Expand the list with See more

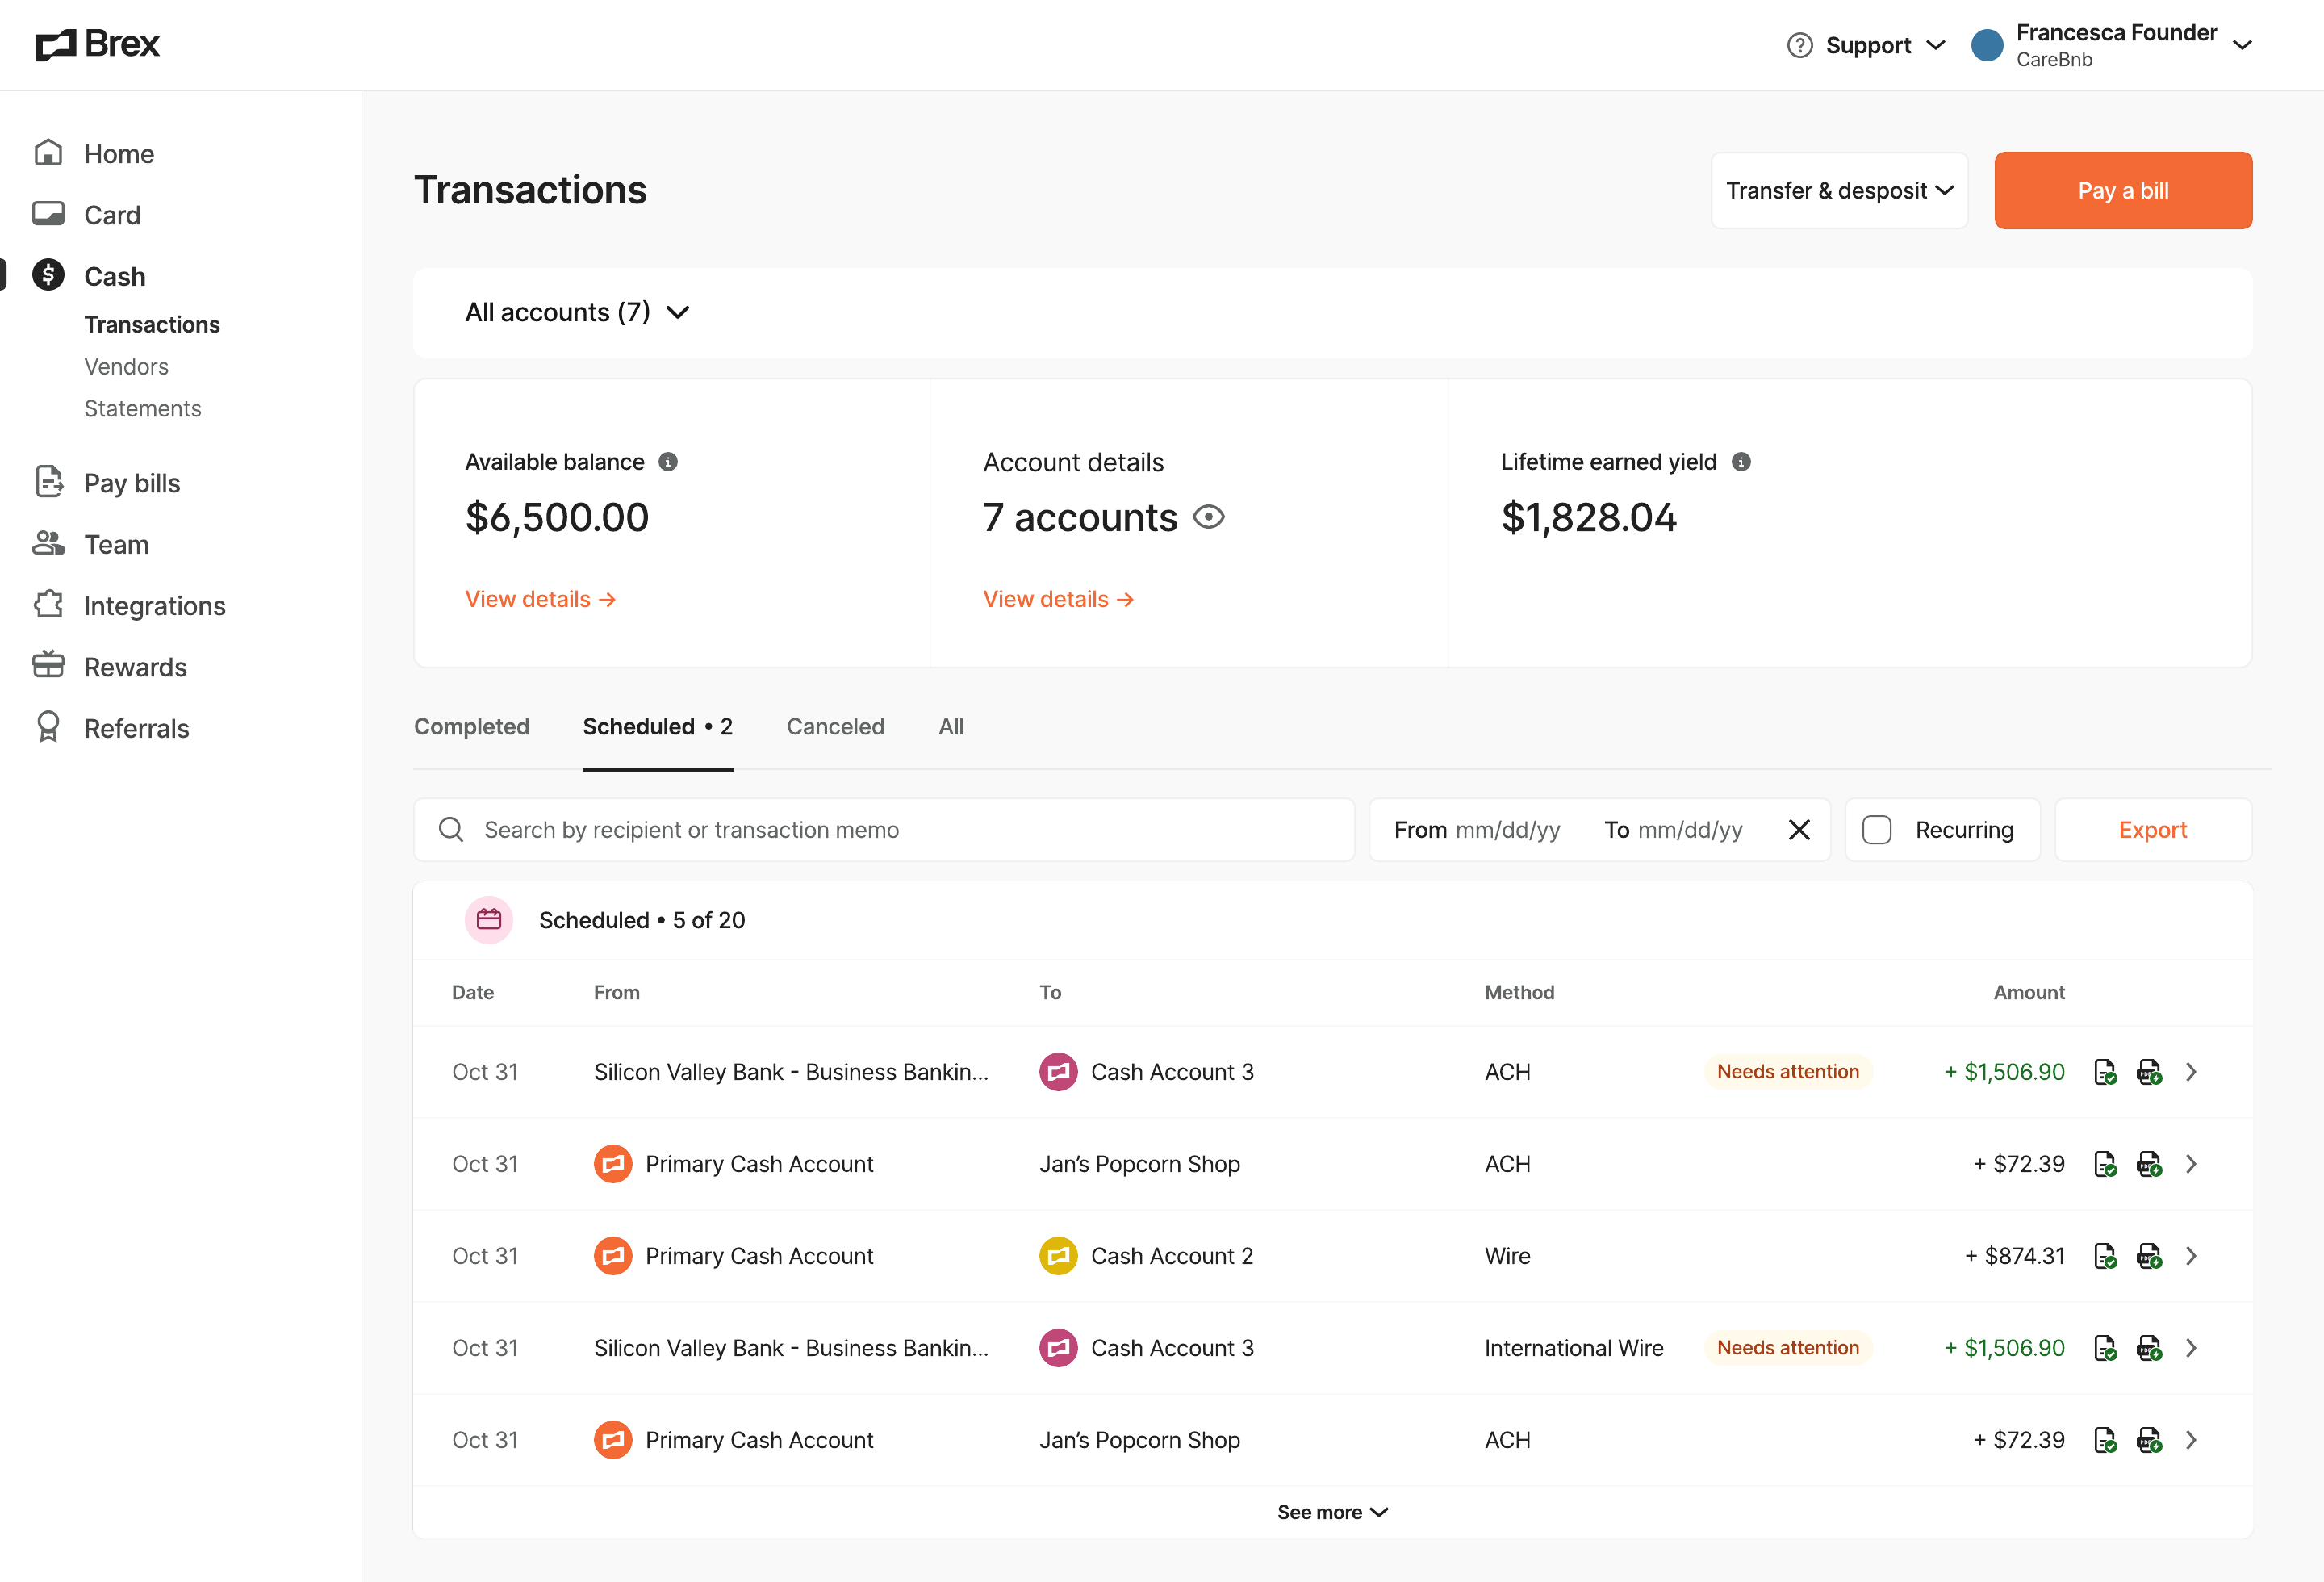point(1332,1512)
